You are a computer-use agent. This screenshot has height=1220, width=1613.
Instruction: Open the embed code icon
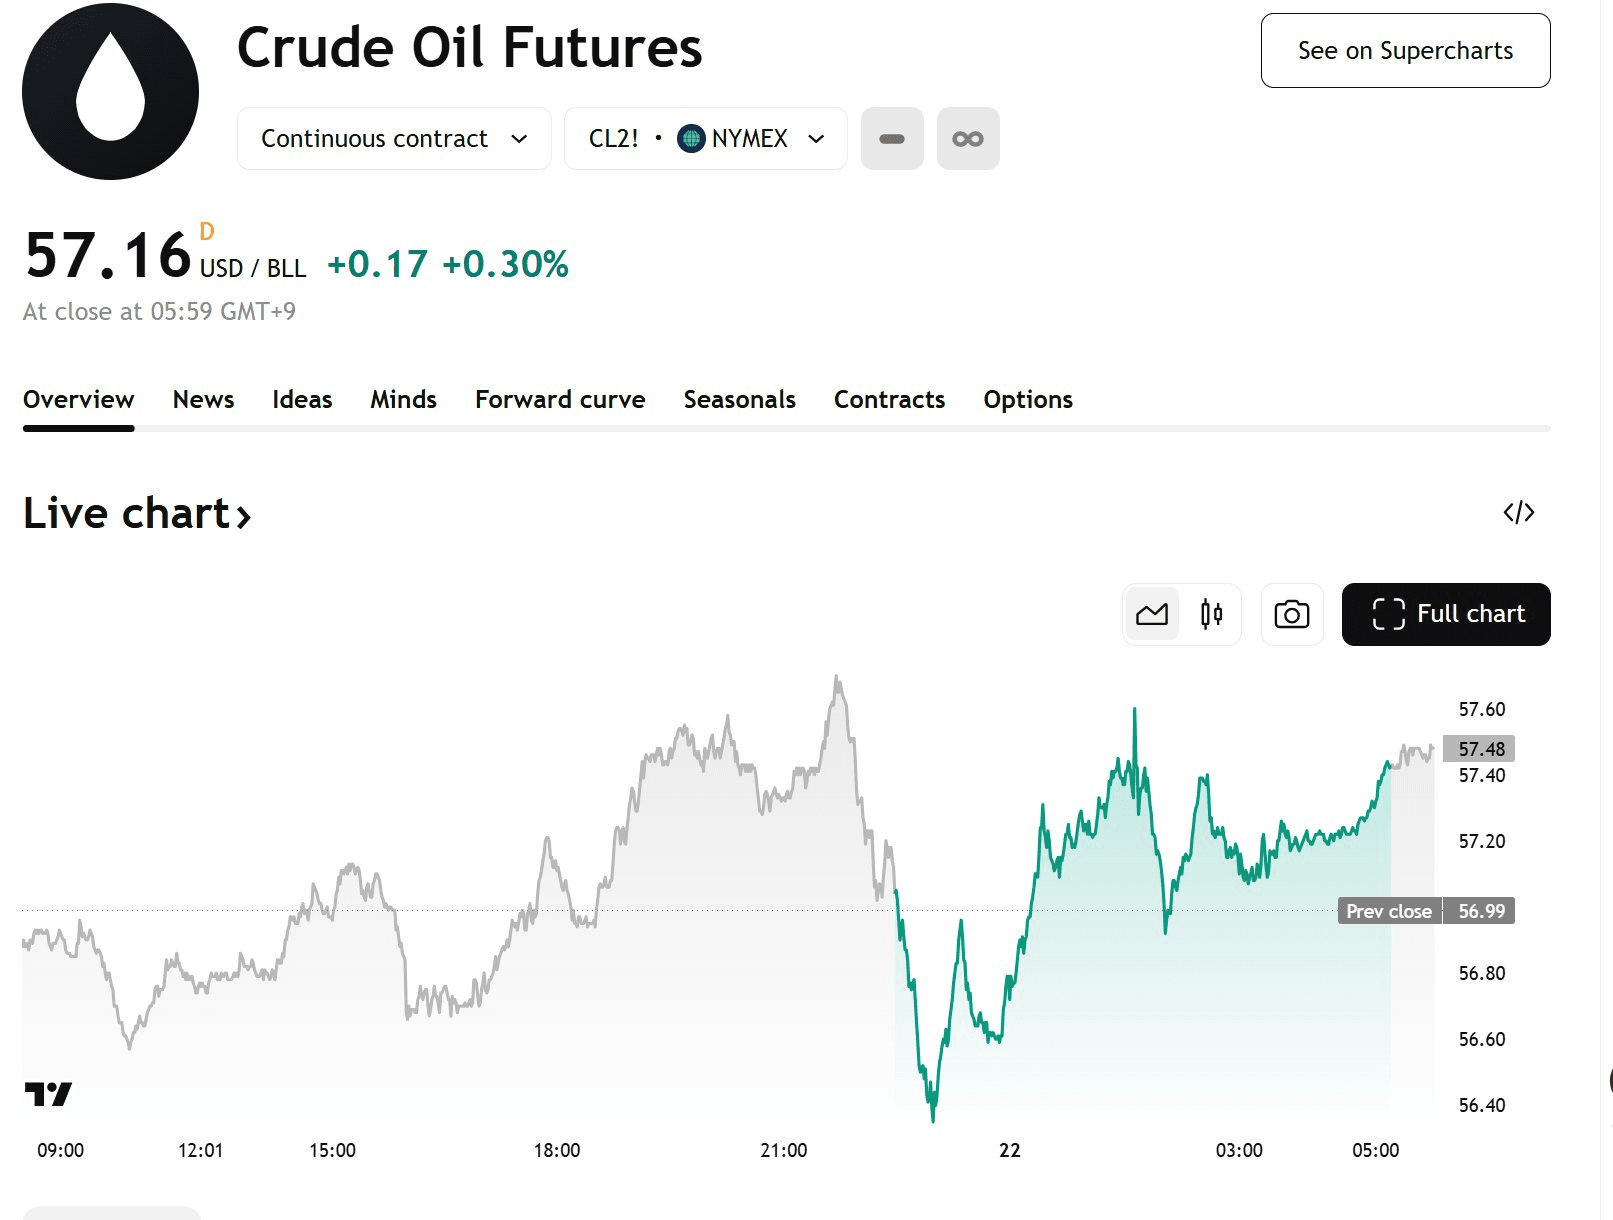(1518, 513)
